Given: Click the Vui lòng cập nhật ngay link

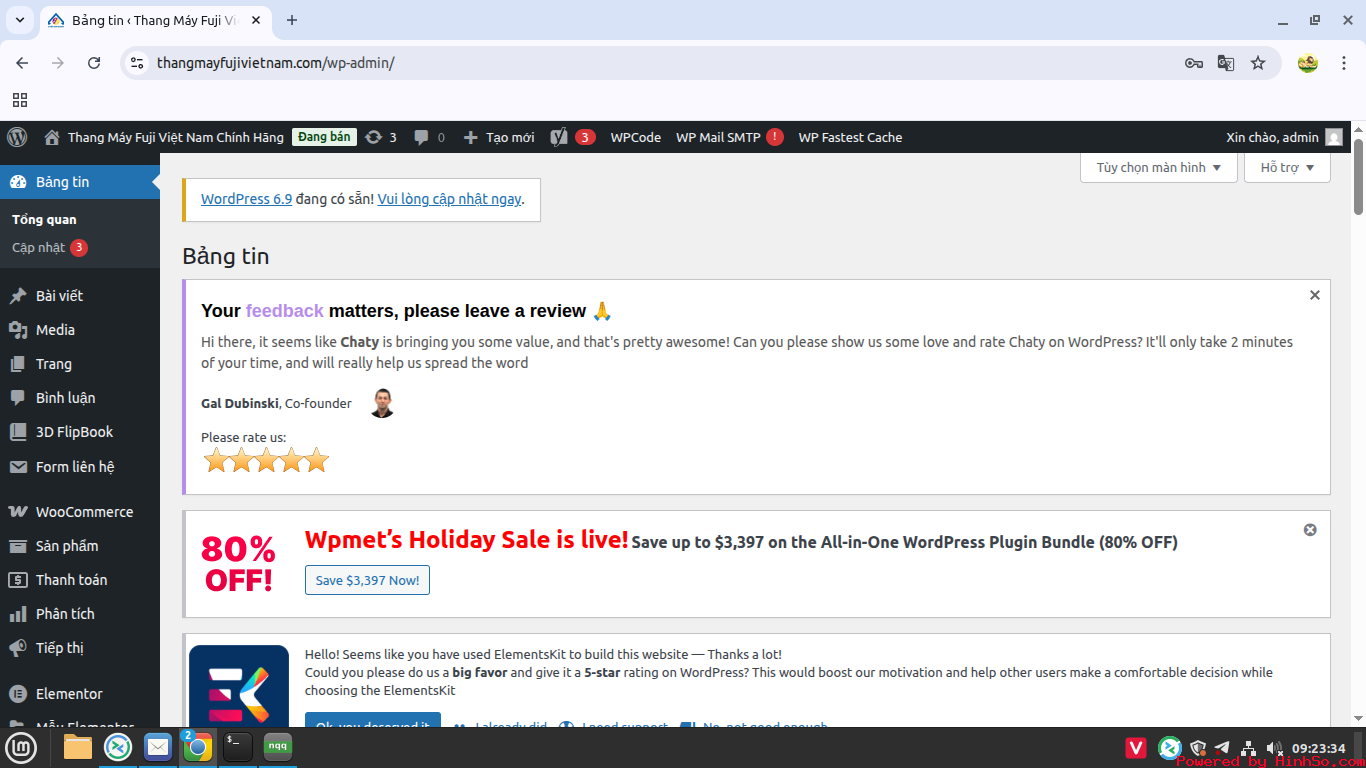Looking at the screenshot, I should click(x=448, y=199).
